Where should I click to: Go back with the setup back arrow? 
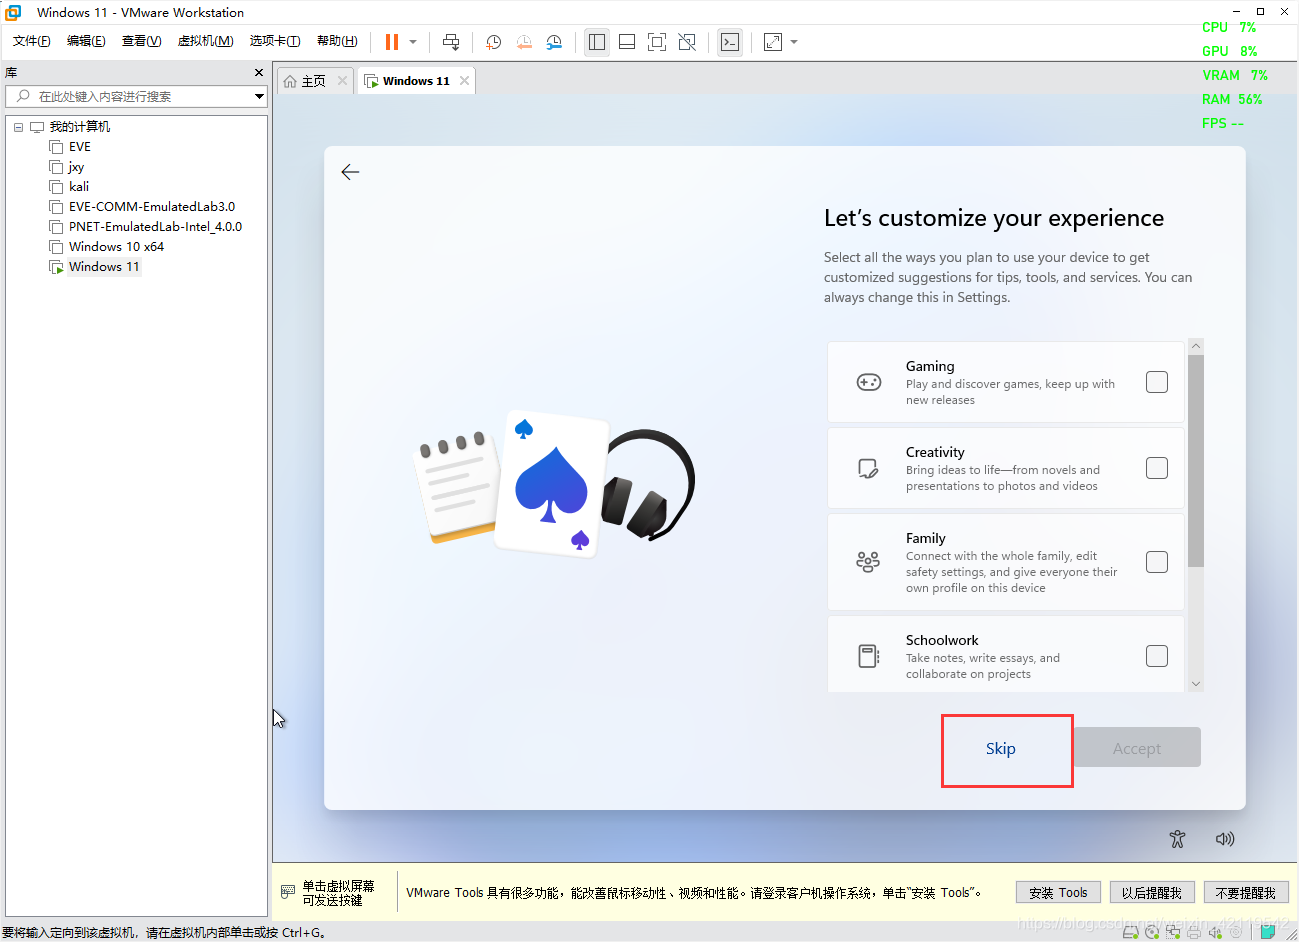point(350,172)
